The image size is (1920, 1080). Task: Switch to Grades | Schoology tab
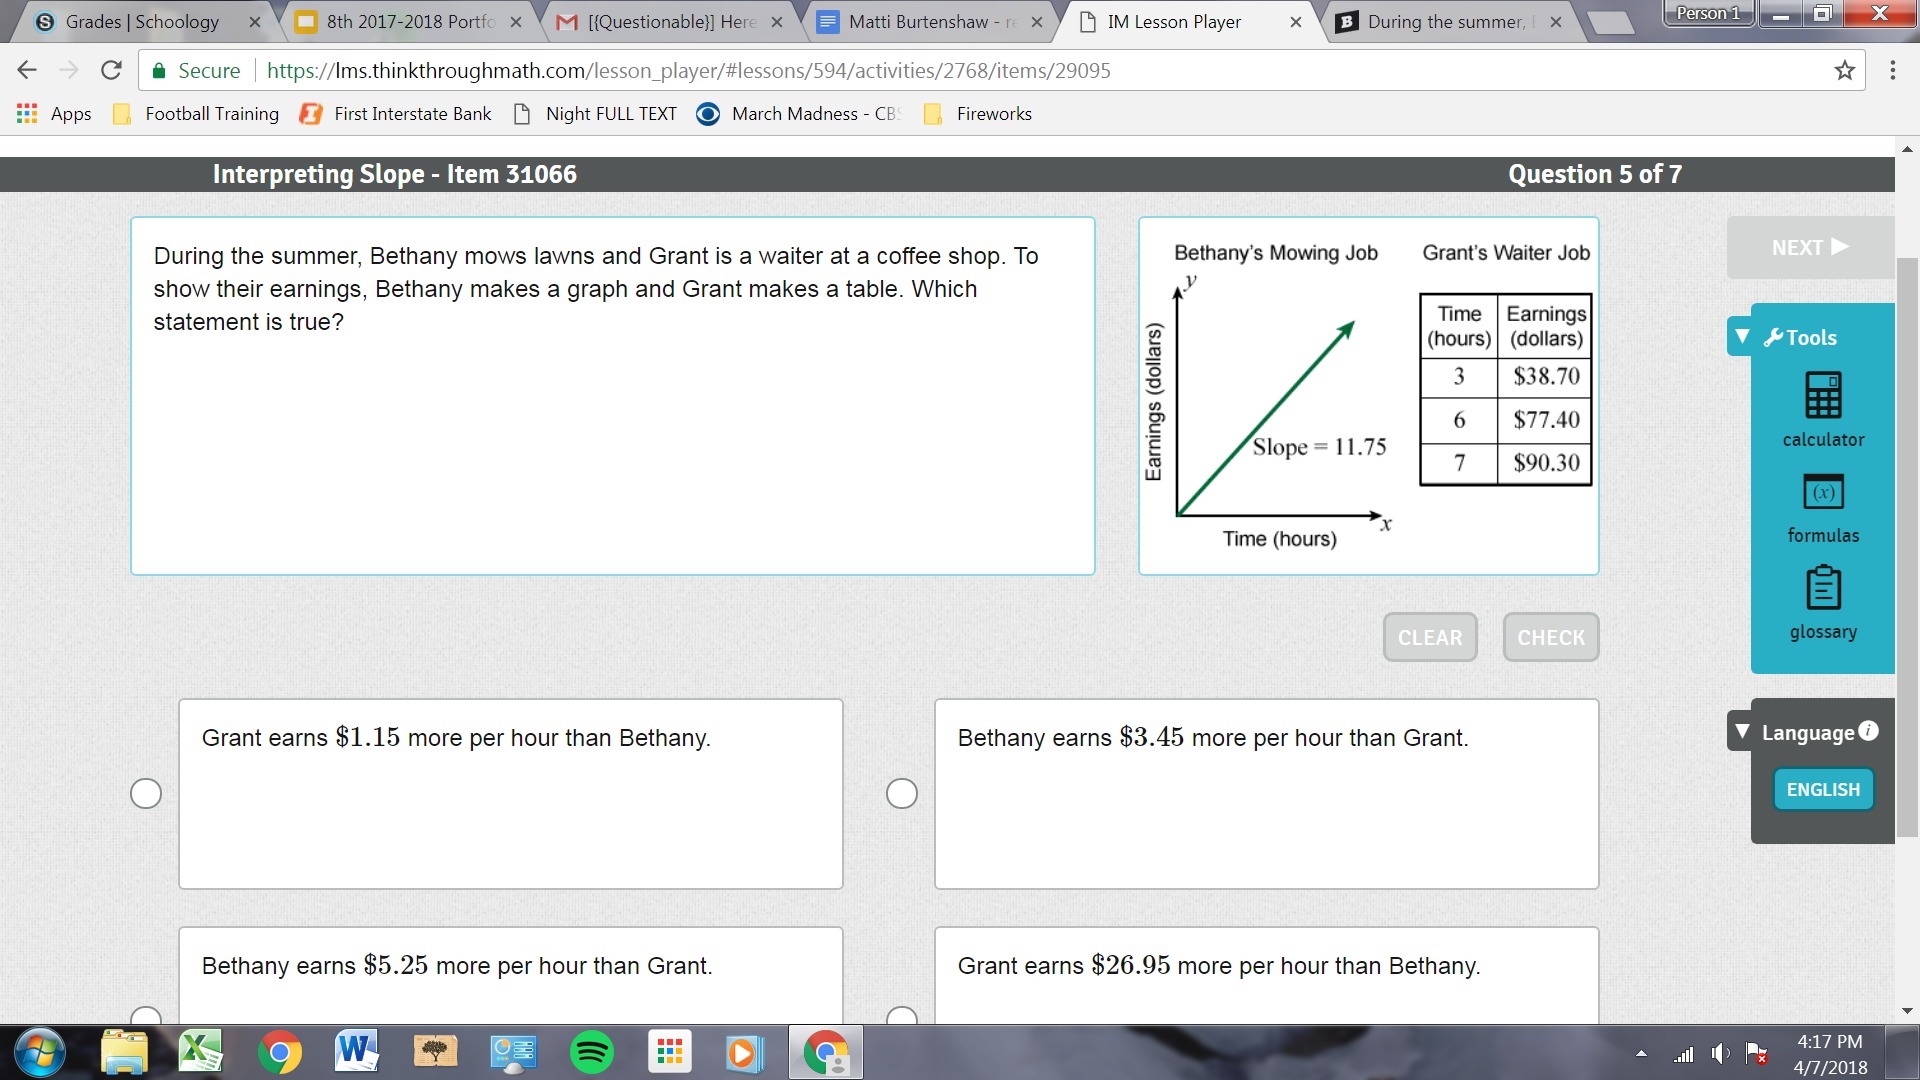click(142, 21)
